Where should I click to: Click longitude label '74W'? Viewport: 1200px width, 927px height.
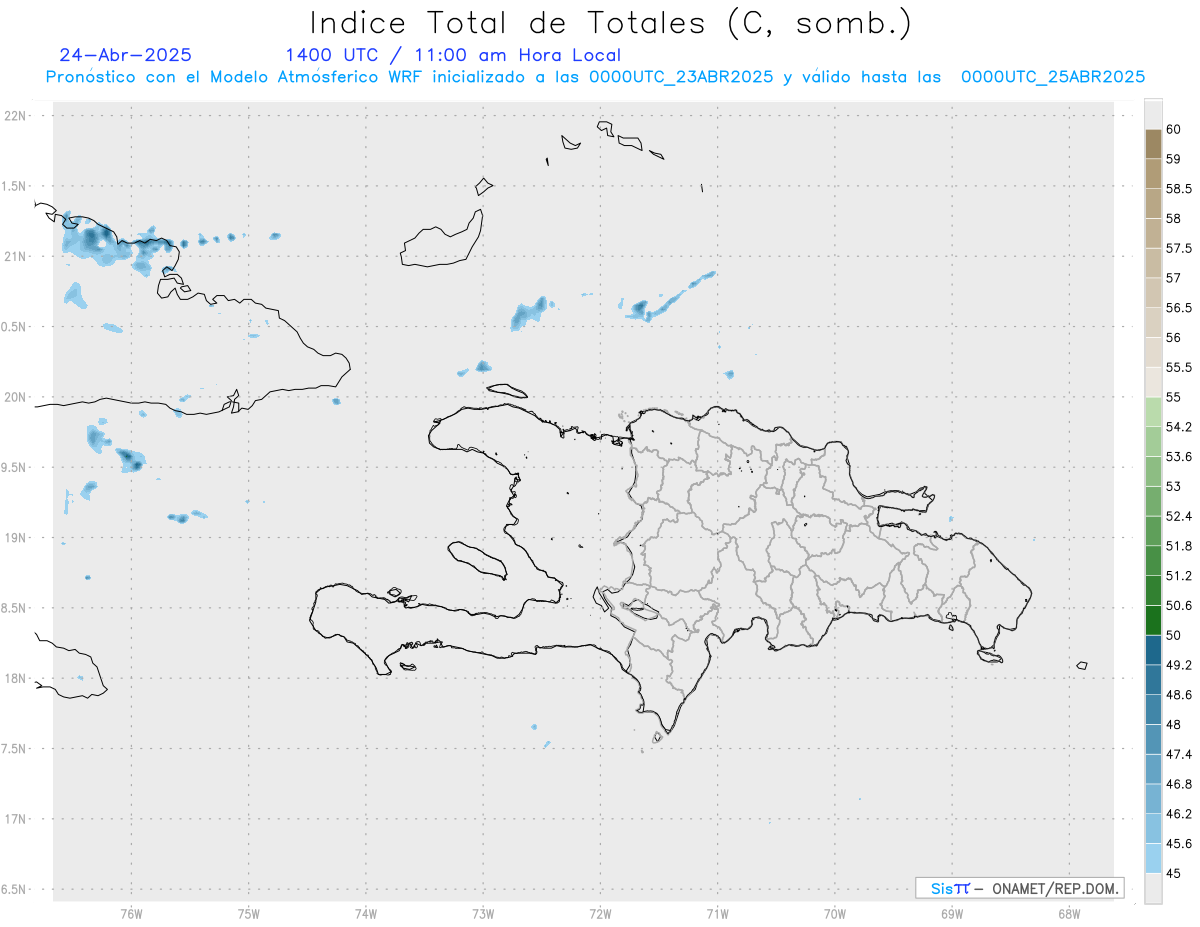coord(366,914)
